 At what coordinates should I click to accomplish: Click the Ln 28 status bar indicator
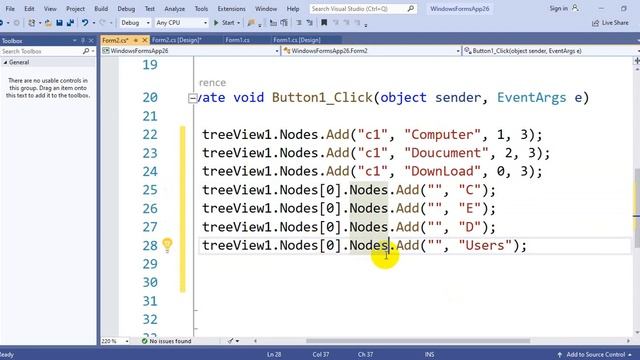coord(274,354)
